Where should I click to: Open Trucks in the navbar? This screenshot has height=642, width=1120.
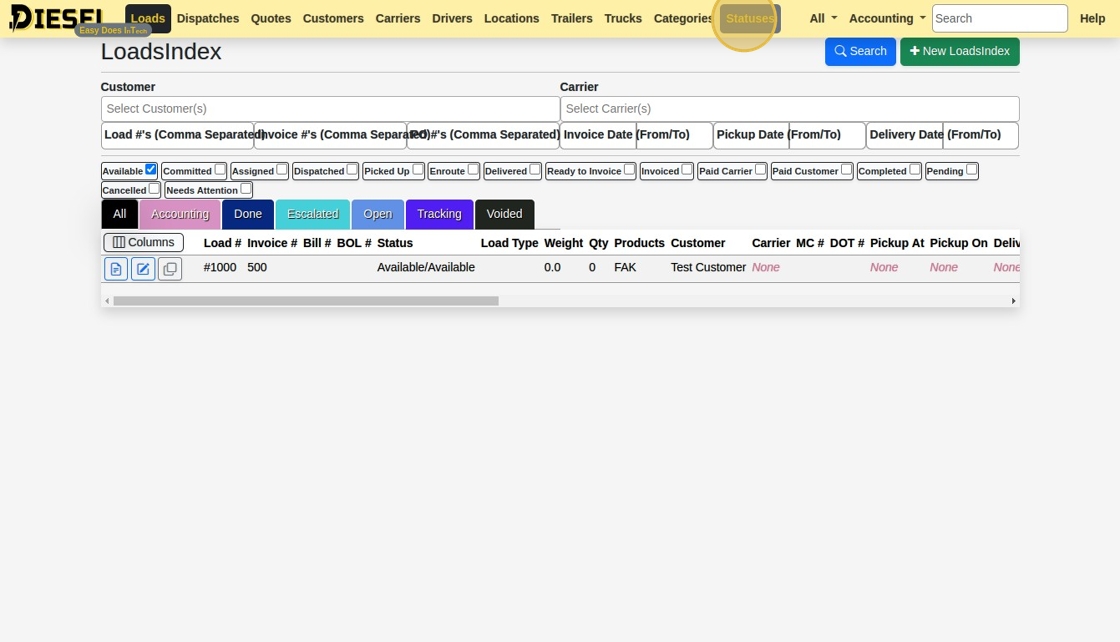623,19
